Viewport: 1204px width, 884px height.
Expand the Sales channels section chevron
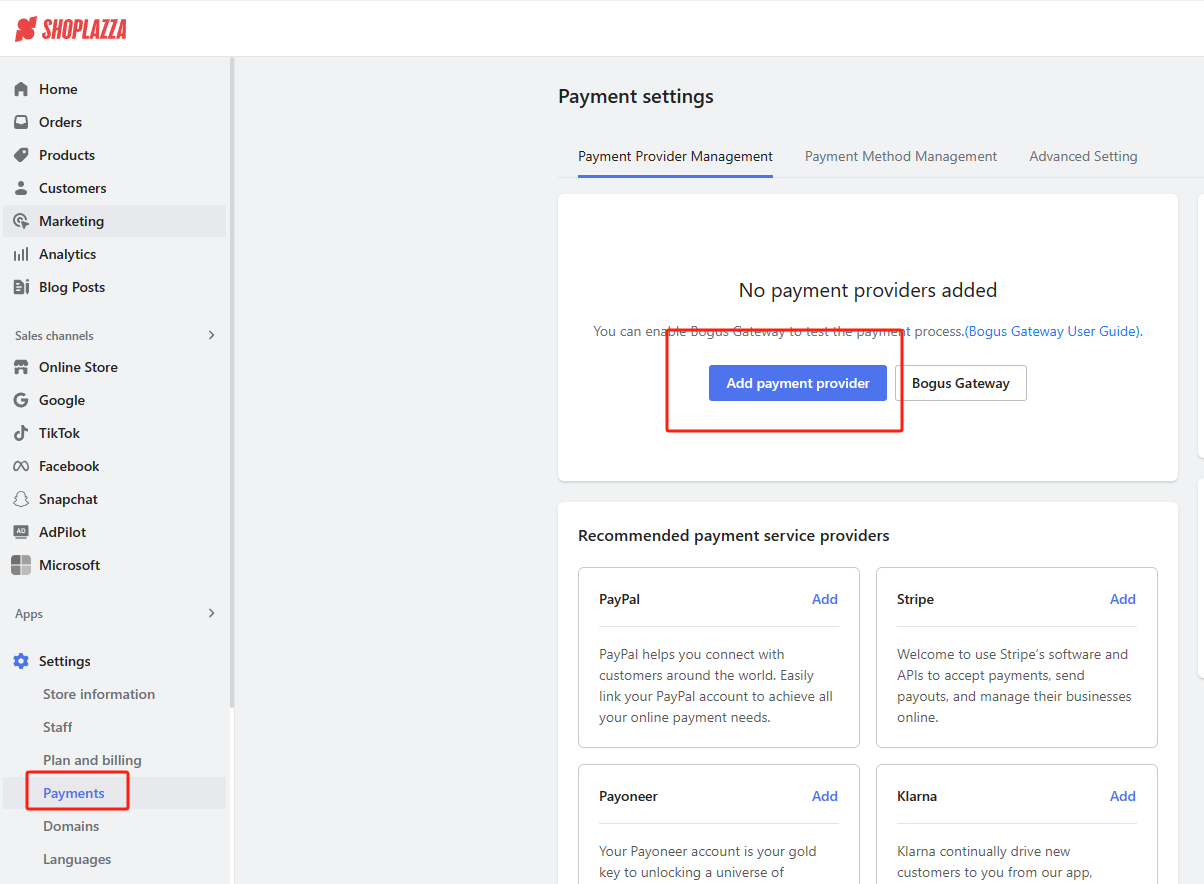coord(211,335)
